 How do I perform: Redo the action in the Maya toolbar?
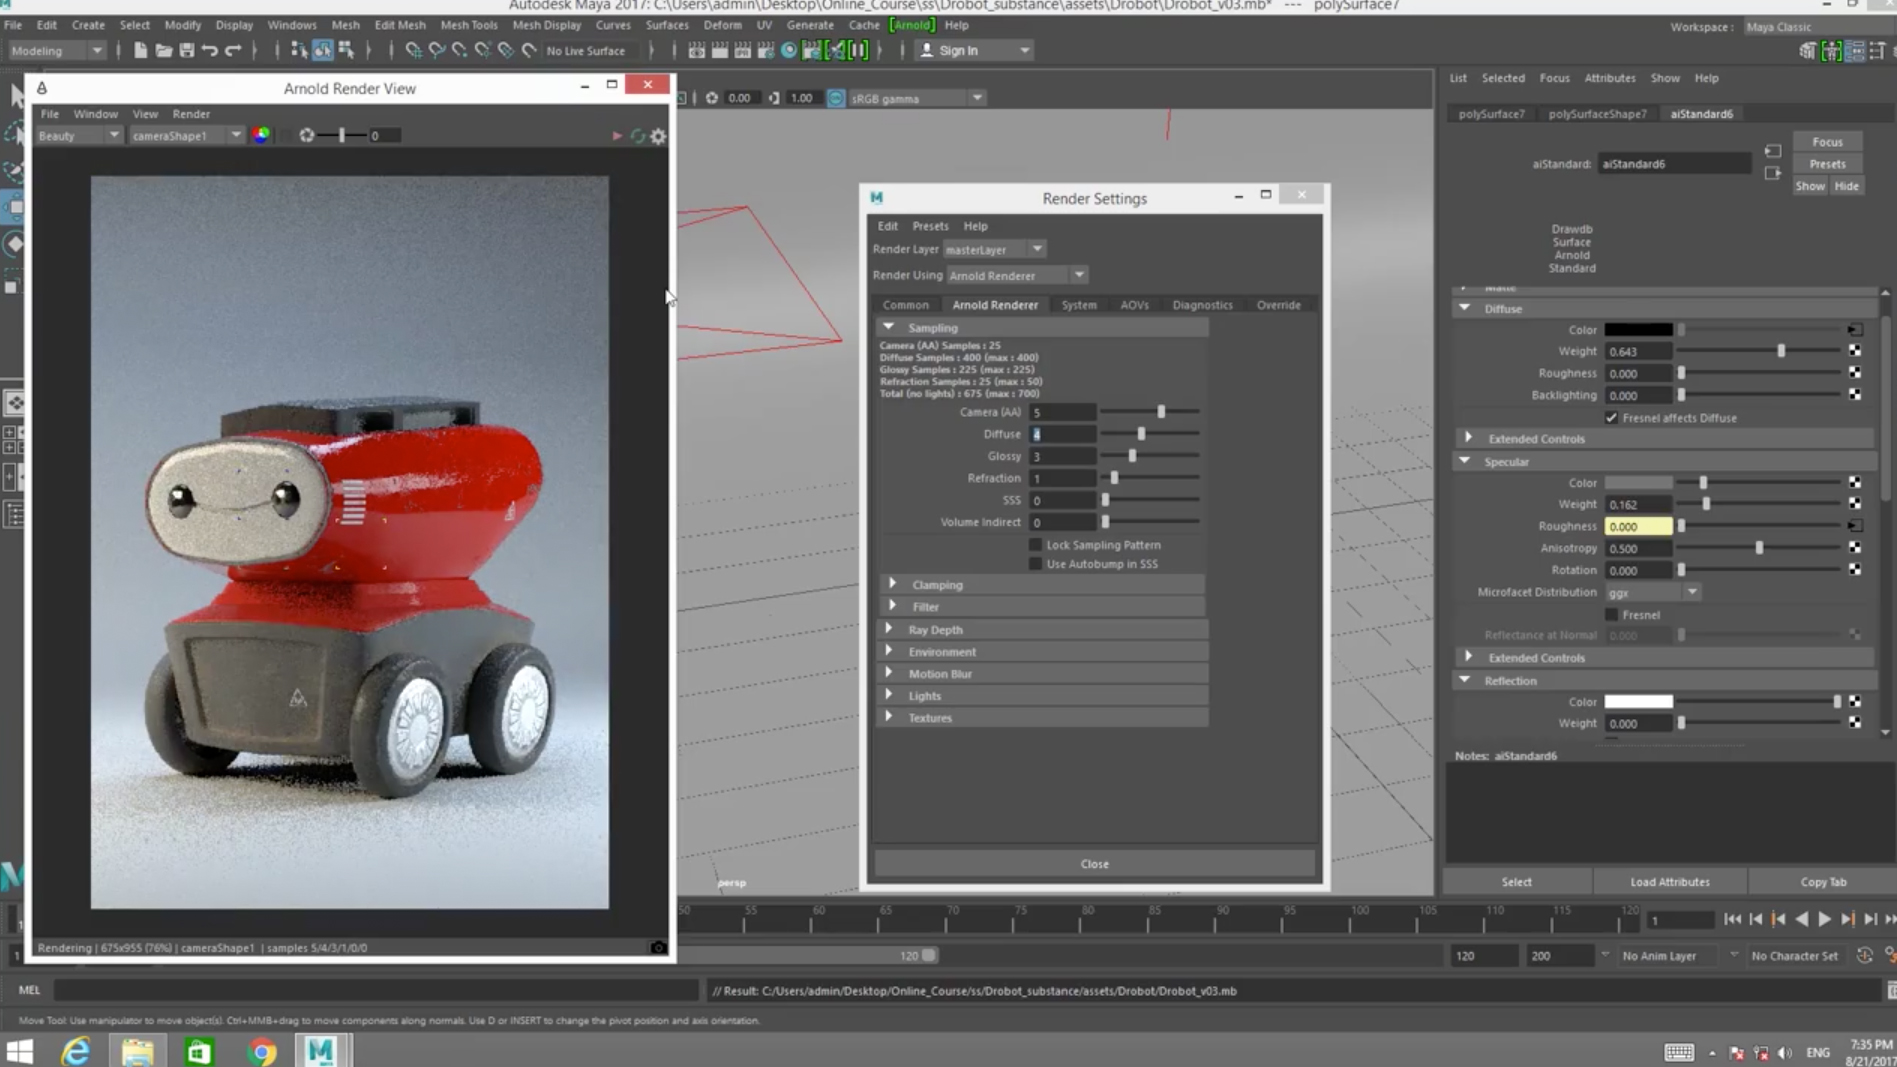pos(233,50)
